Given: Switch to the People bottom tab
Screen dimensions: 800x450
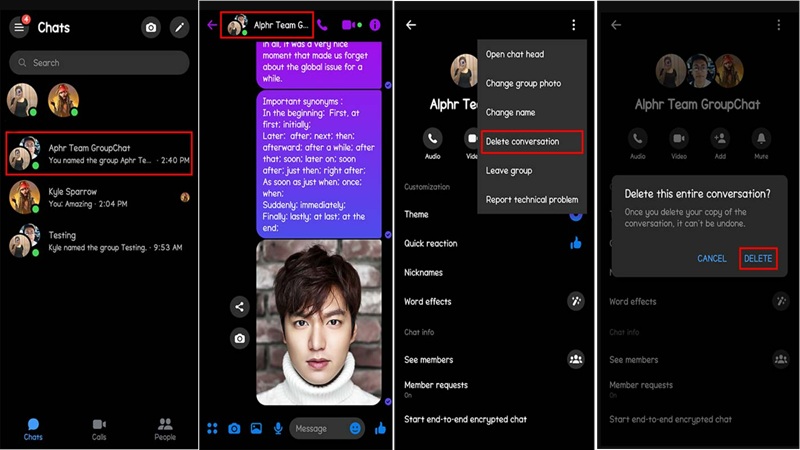Looking at the screenshot, I should [165, 429].
